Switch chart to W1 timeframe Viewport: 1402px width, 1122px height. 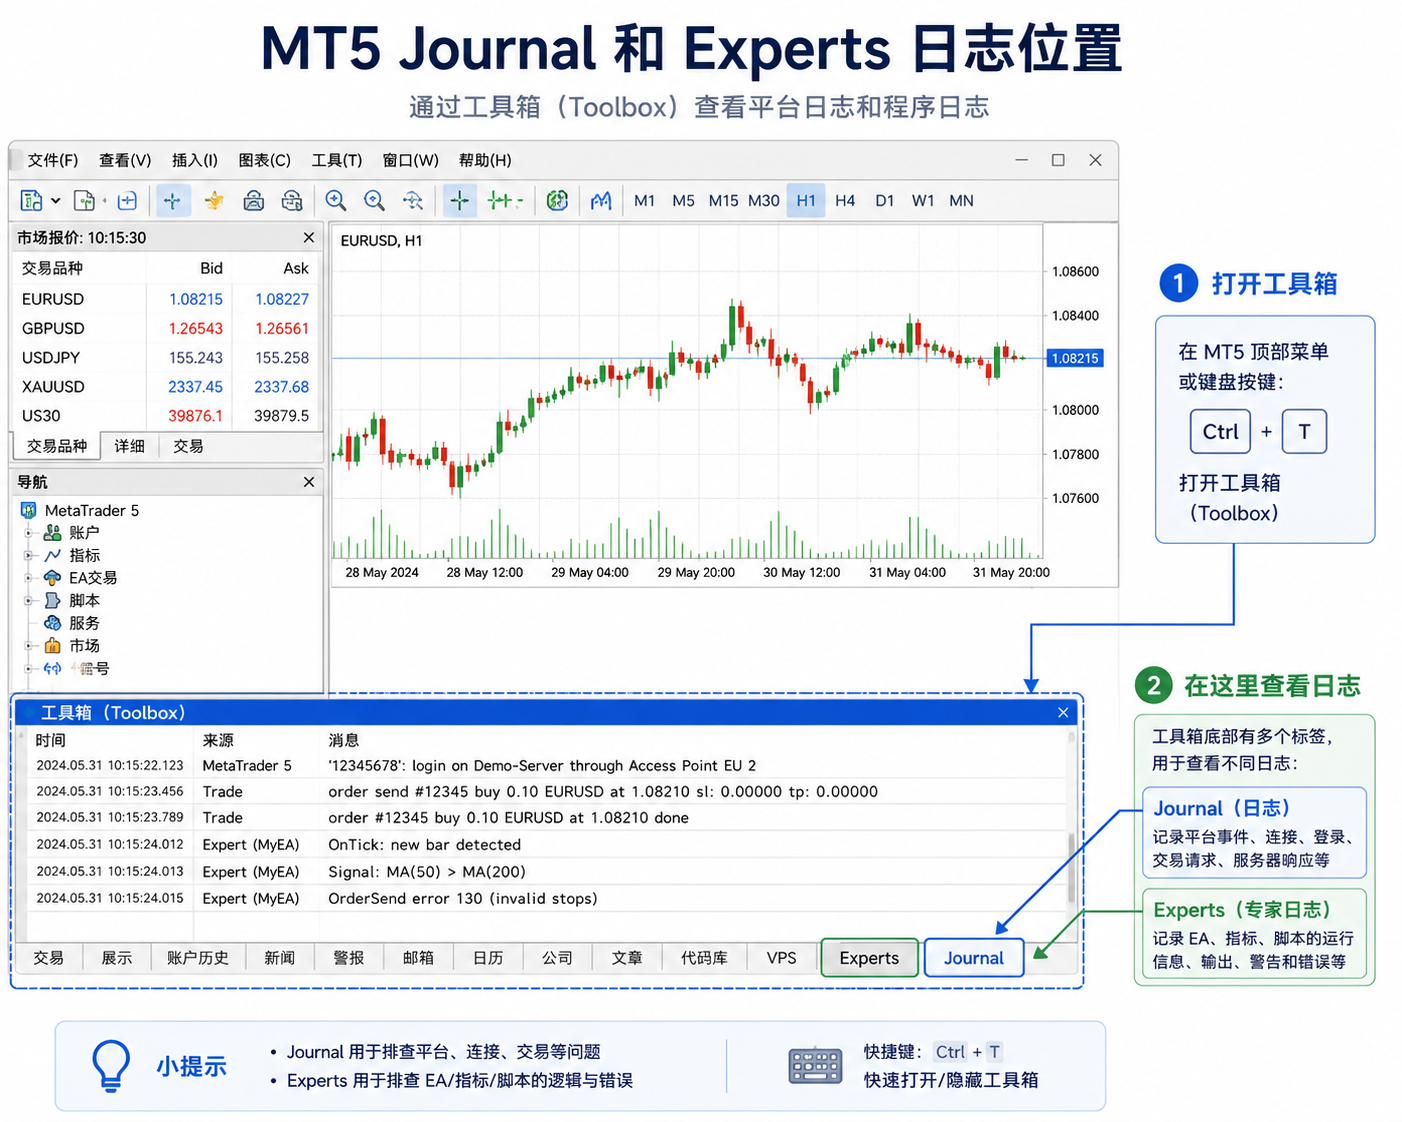pyautogui.click(x=923, y=201)
